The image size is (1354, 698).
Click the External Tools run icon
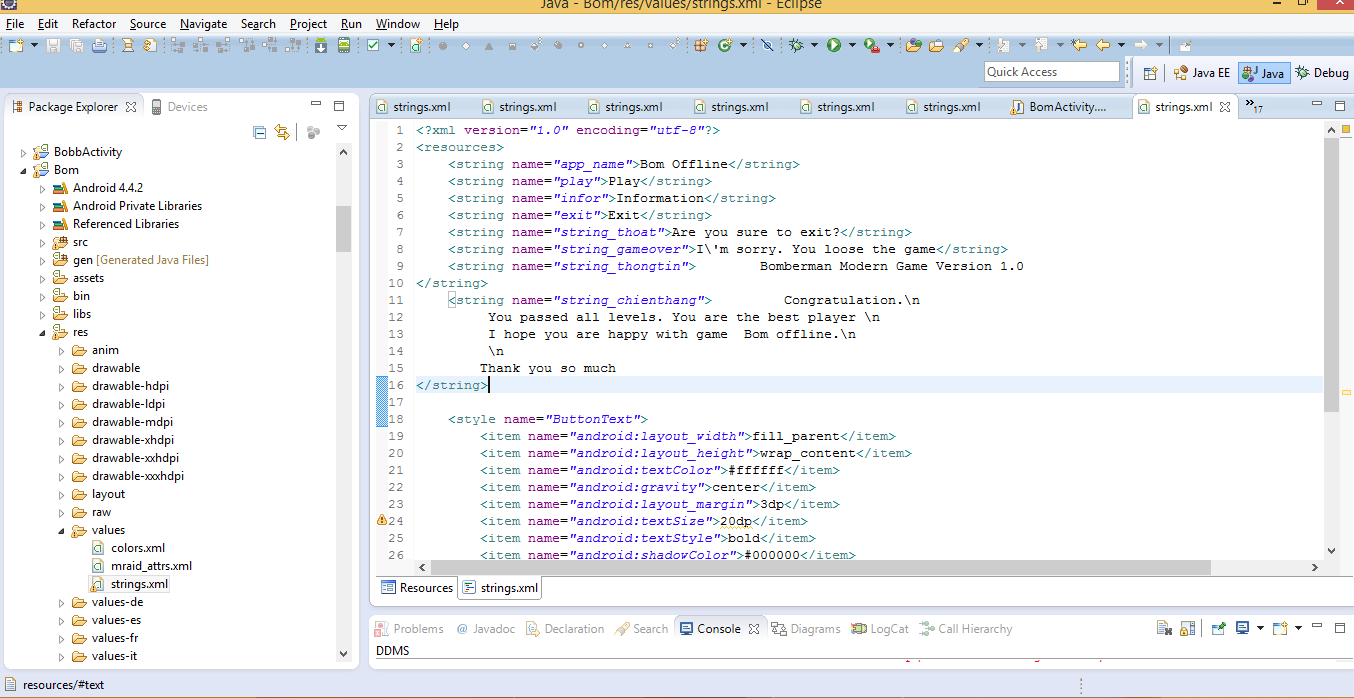coord(871,45)
